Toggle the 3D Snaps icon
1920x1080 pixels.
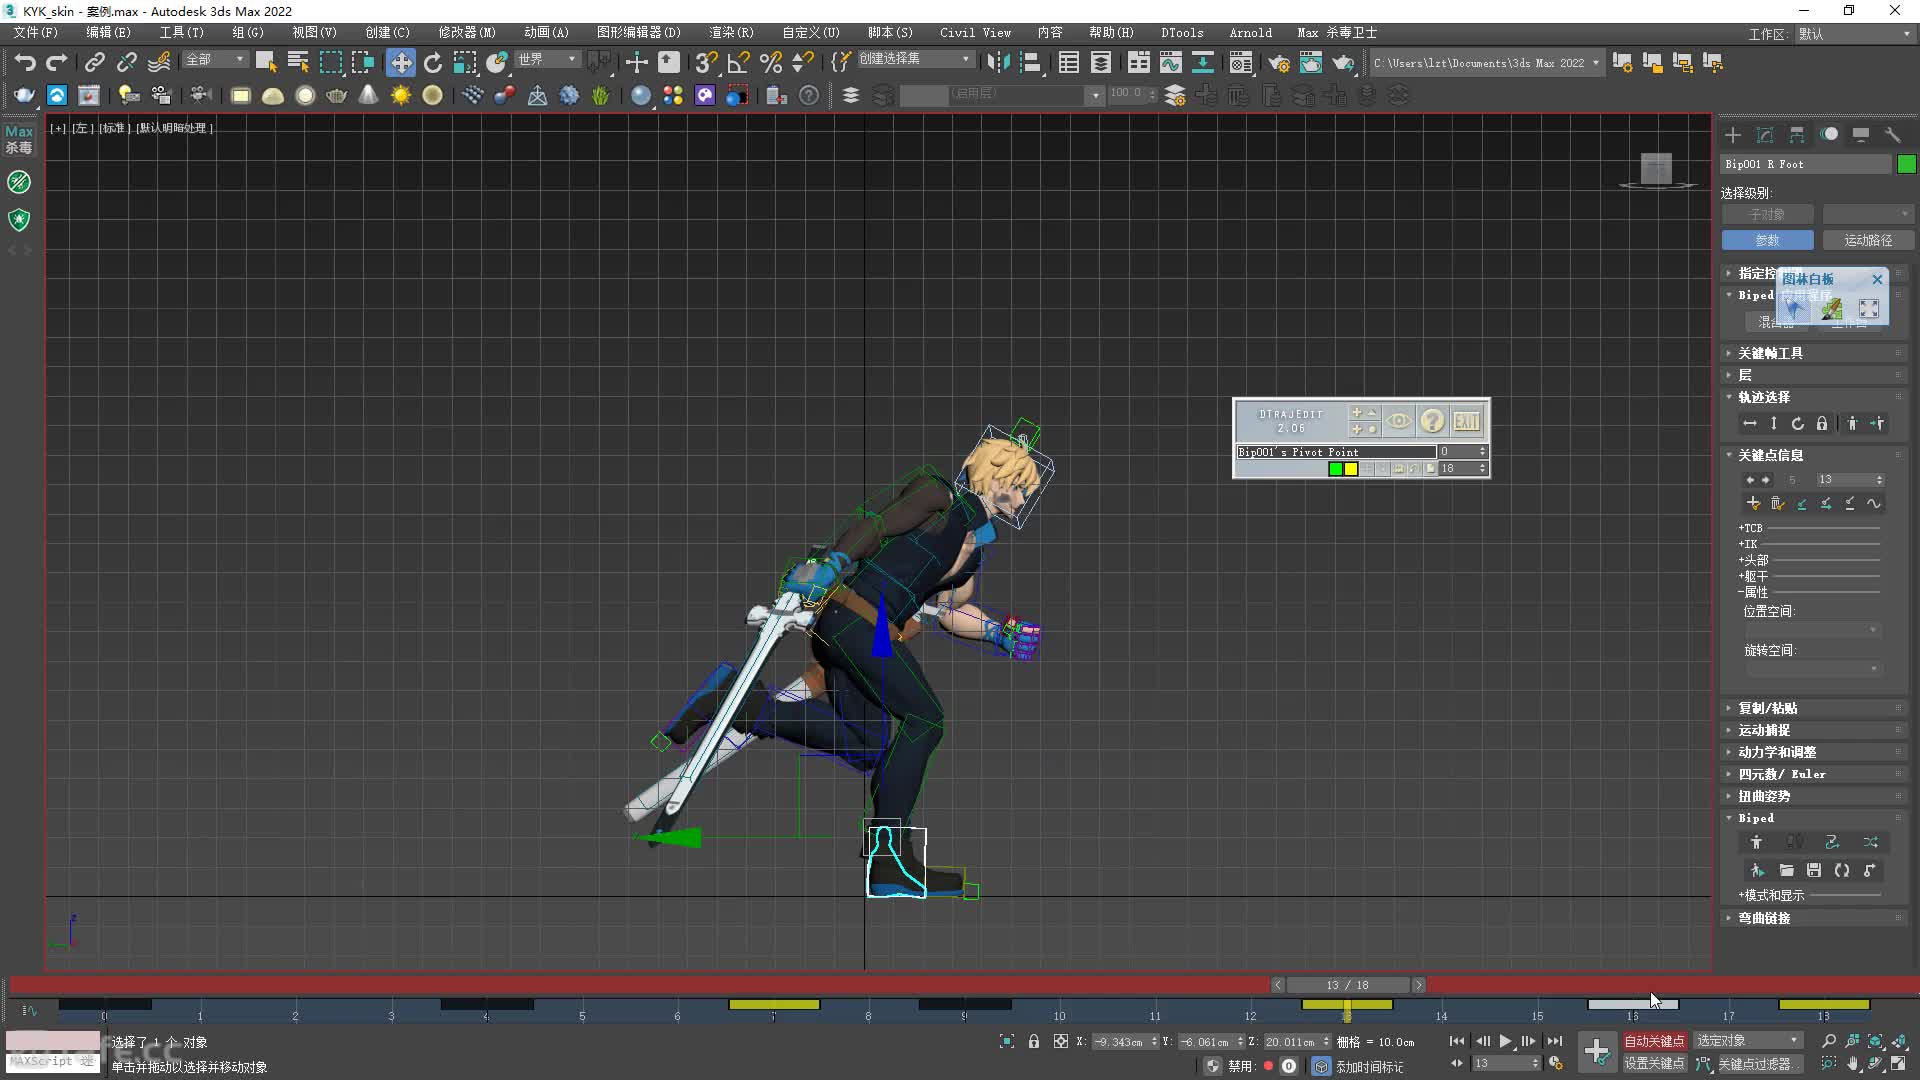pyautogui.click(x=707, y=62)
